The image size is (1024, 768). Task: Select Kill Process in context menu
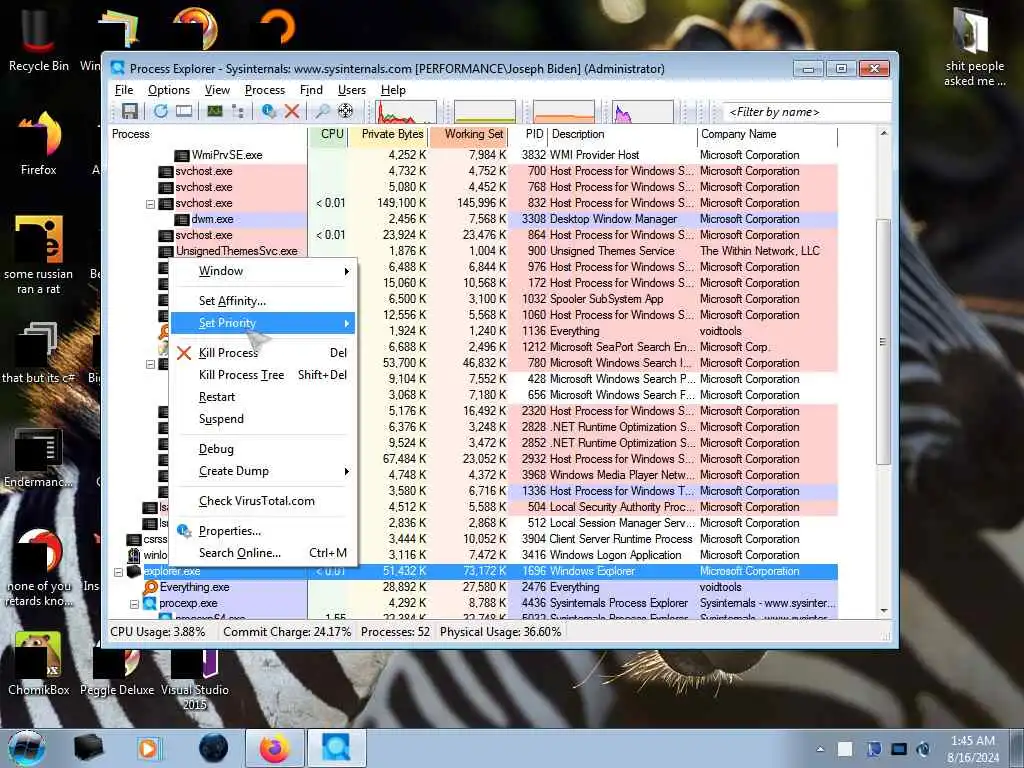[x=263, y=353]
